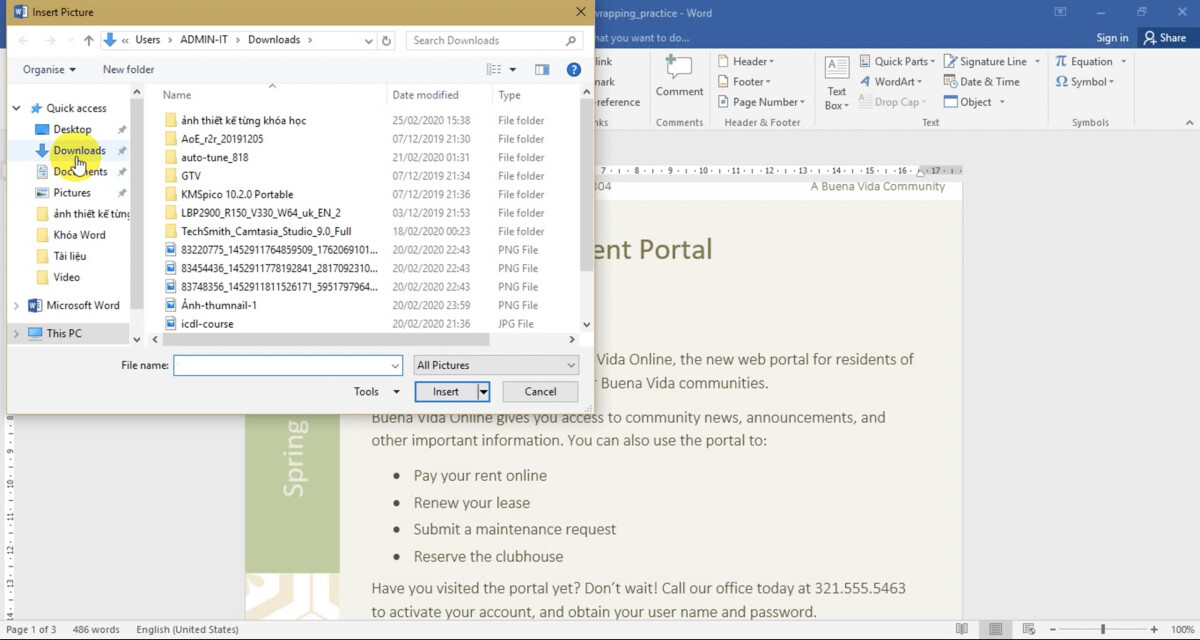Click the zoom out minus button
Screen dimensions: 1200x640
pyautogui.click(x=1051, y=629)
